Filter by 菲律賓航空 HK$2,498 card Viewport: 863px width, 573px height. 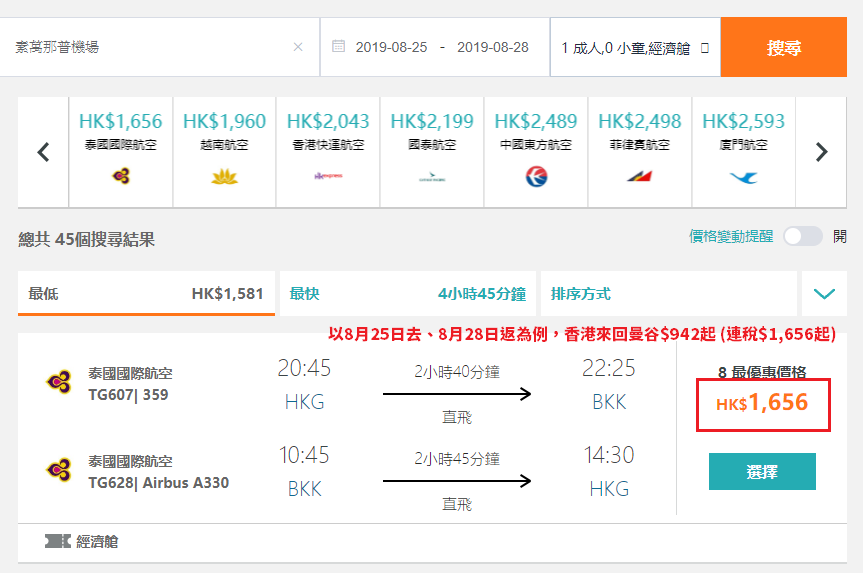640,152
